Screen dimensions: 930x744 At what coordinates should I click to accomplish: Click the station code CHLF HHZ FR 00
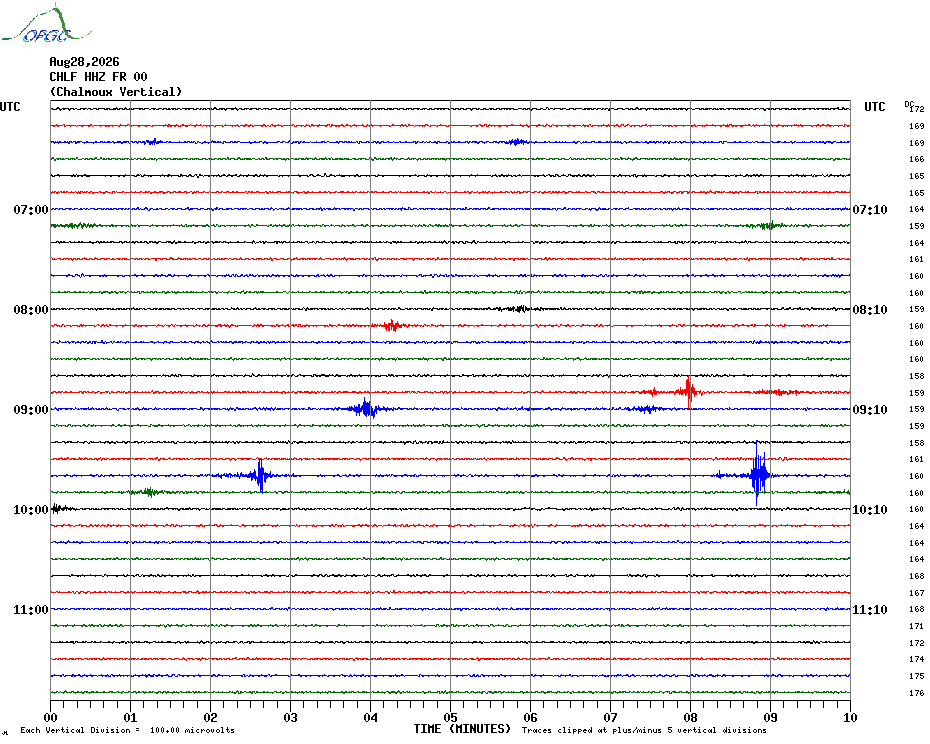tap(98, 77)
